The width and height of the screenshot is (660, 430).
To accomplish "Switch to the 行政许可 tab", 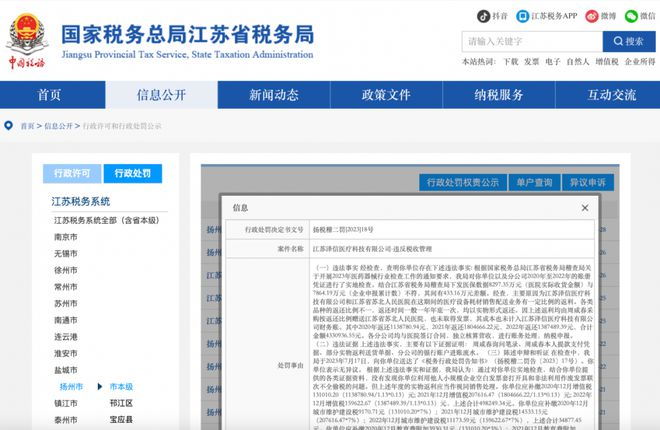I will tap(72, 173).
